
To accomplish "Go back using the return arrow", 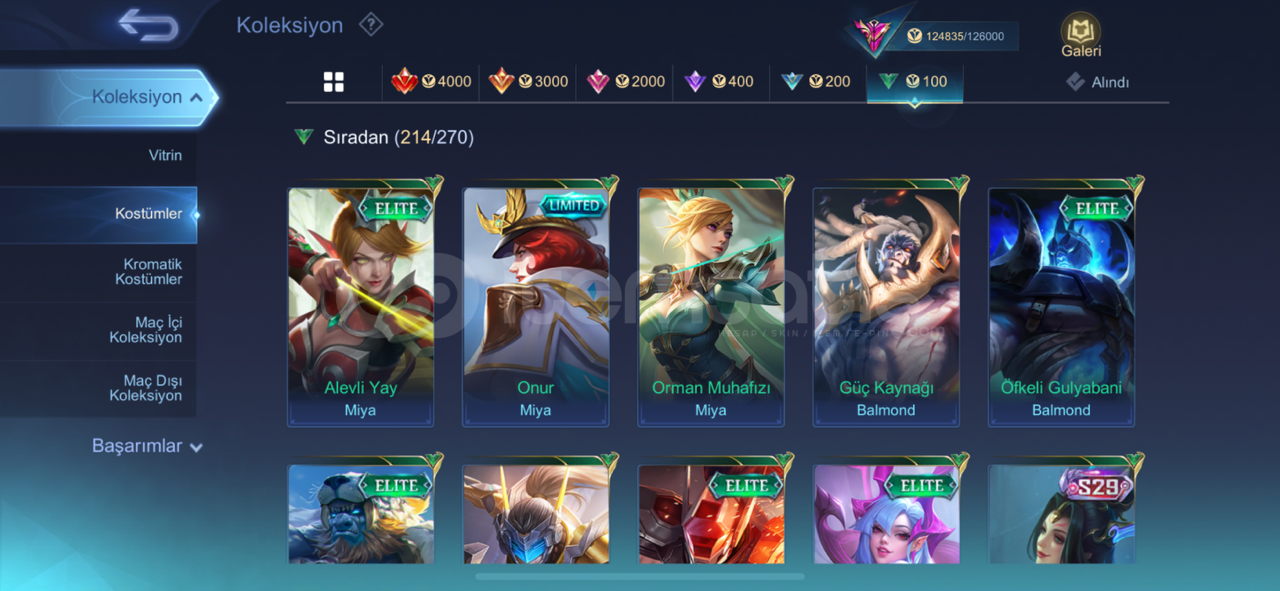I will (148, 25).
